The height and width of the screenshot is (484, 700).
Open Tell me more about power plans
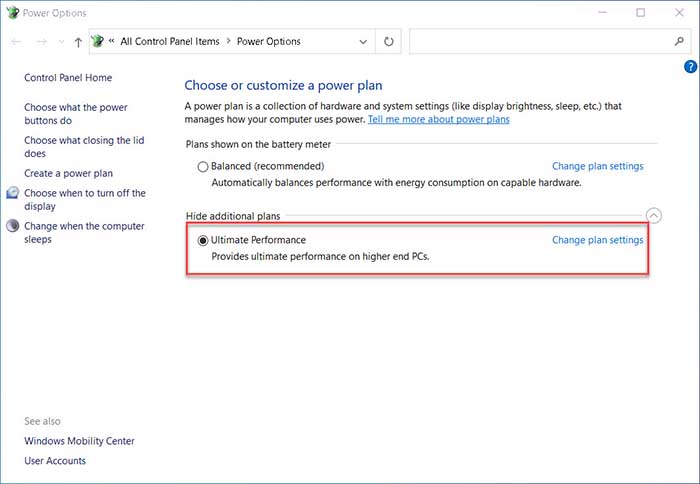pos(438,119)
